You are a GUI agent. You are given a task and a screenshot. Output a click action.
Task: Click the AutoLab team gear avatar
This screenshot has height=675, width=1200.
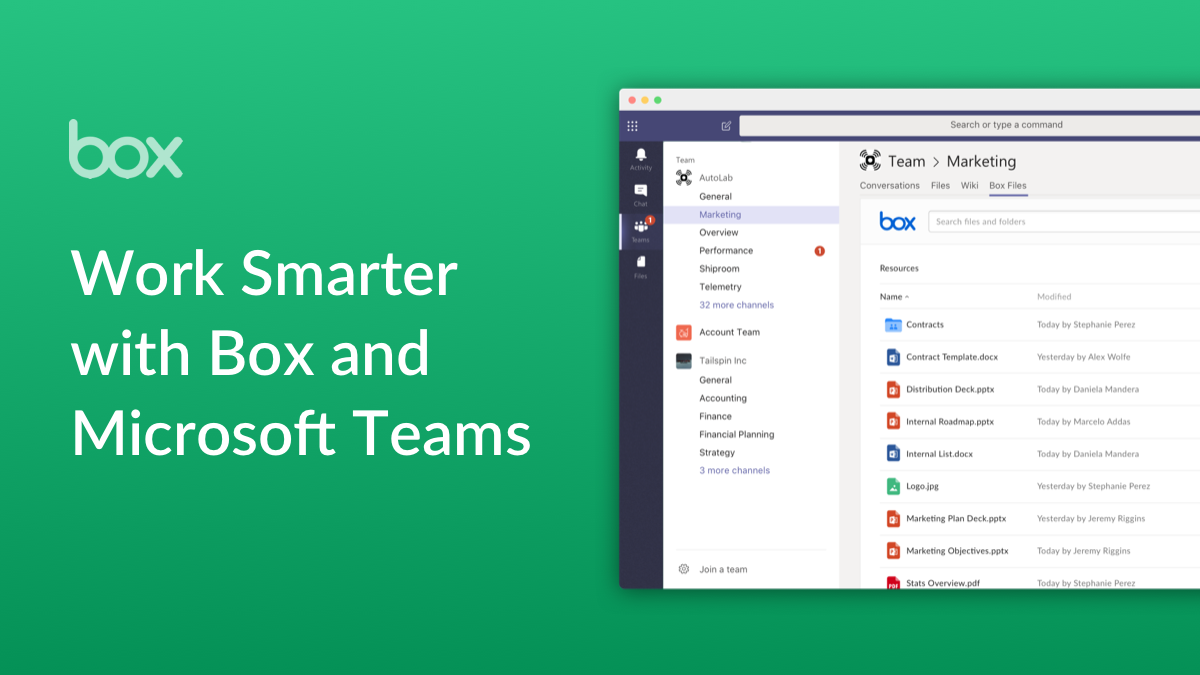[683, 176]
